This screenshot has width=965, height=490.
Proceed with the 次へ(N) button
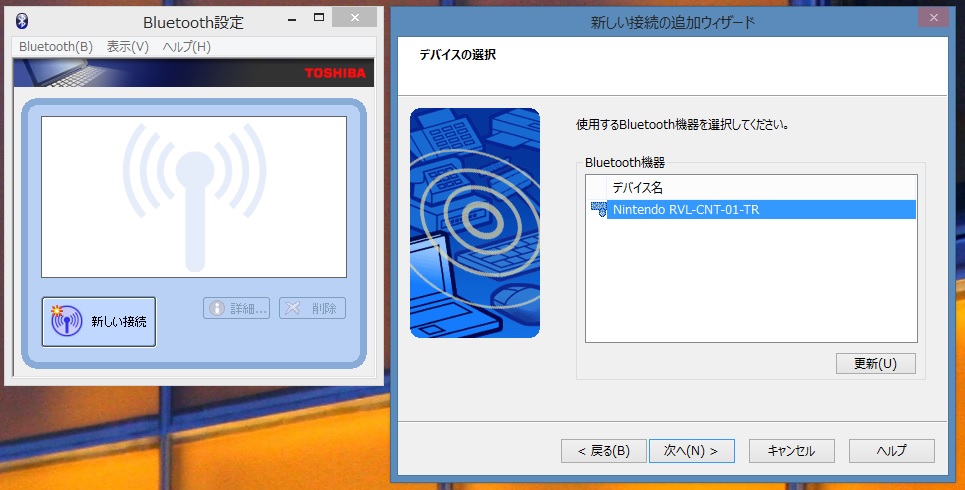pyautogui.click(x=692, y=451)
